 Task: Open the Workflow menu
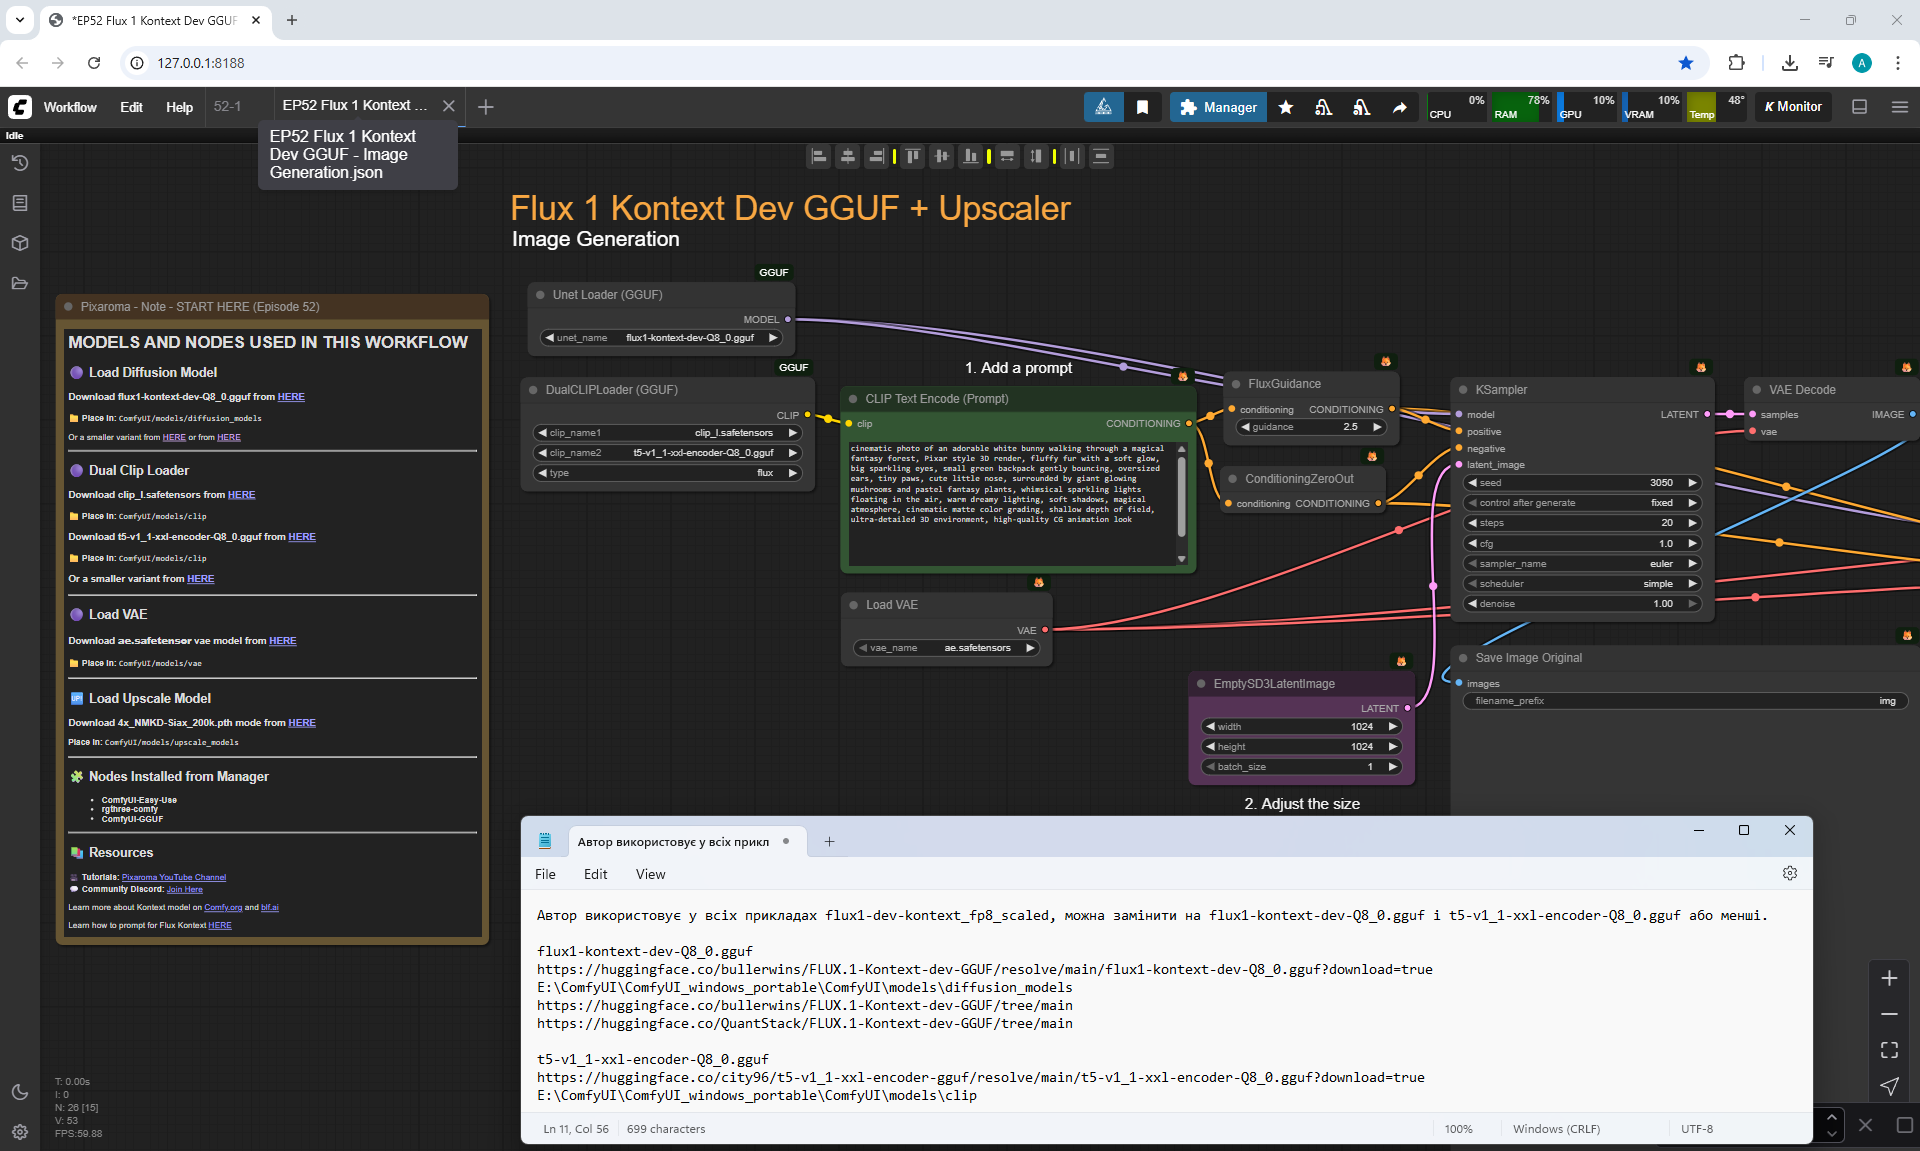[x=70, y=107]
